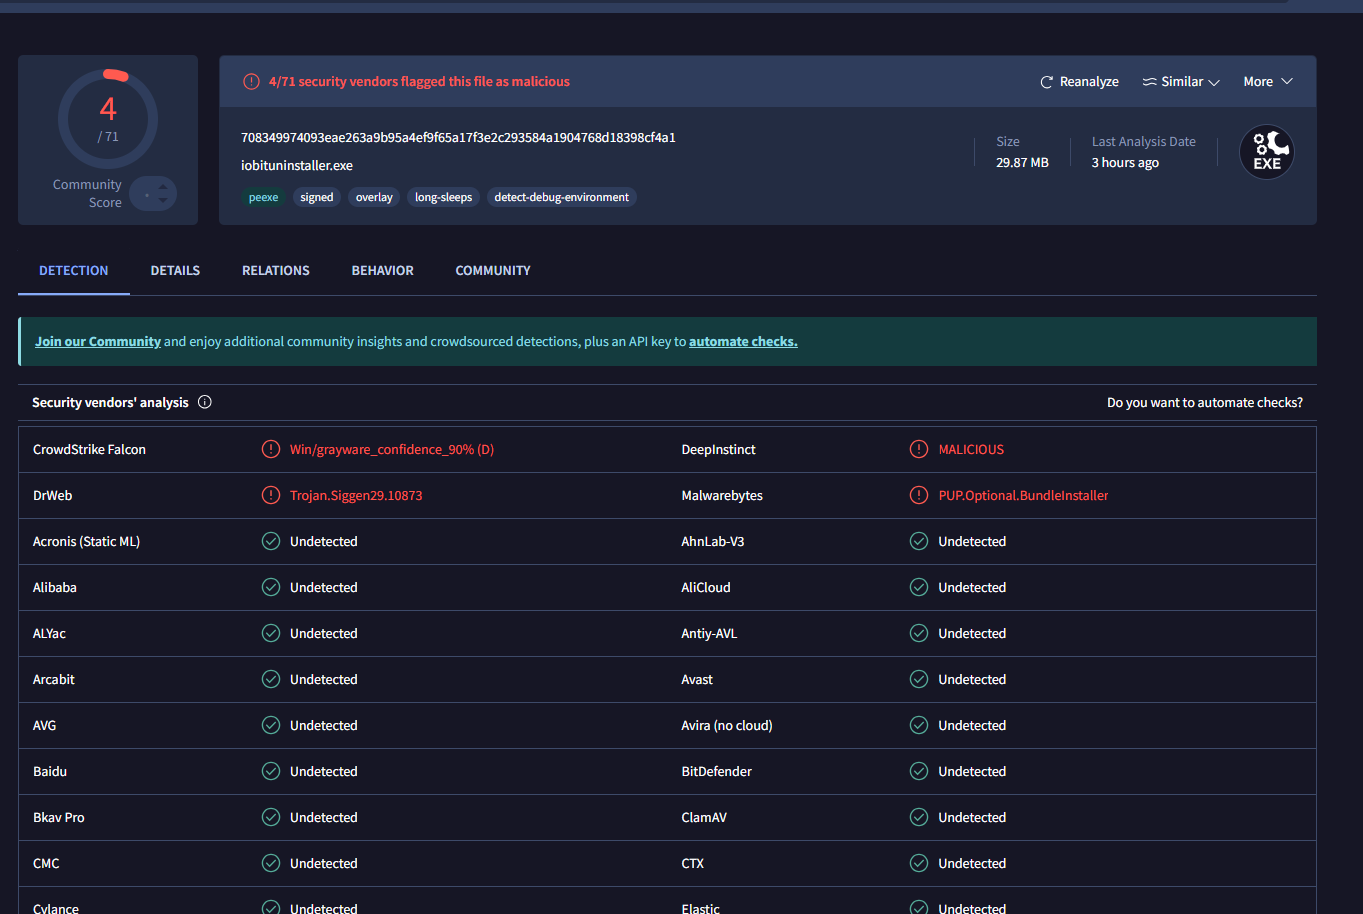Open the DETAILS tab
This screenshot has width=1363, height=914.
coord(175,271)
